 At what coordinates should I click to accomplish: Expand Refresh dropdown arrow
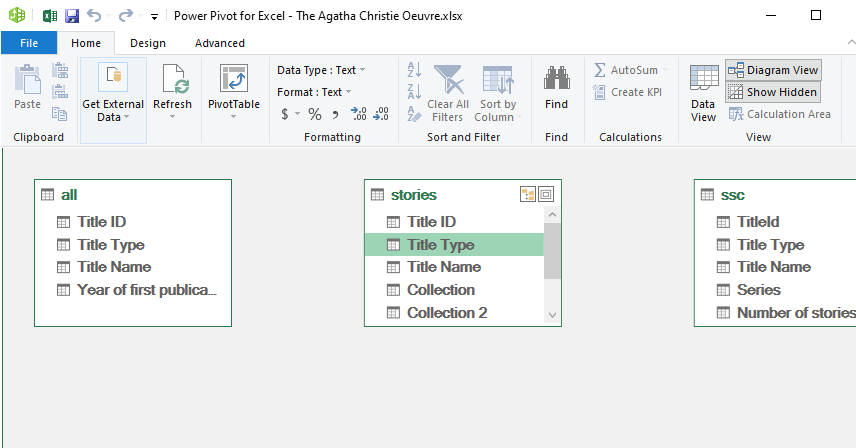(x=173, y=117)
